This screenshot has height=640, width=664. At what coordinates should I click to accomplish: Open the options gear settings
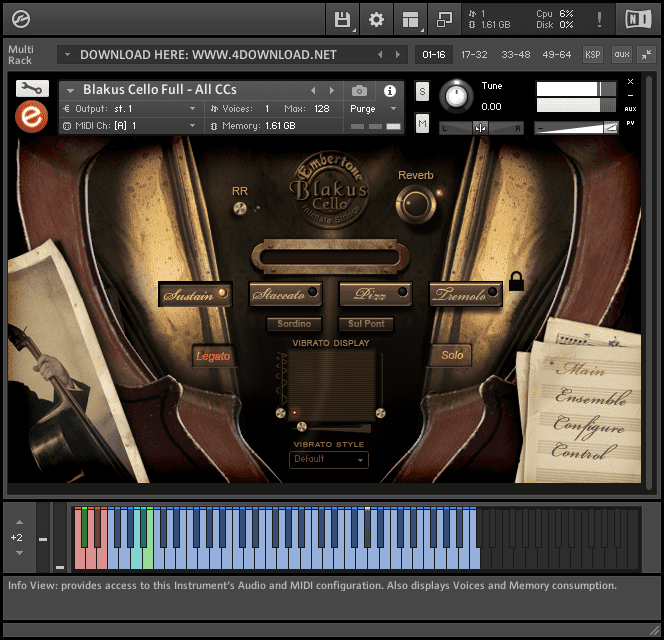coord(376,19)
